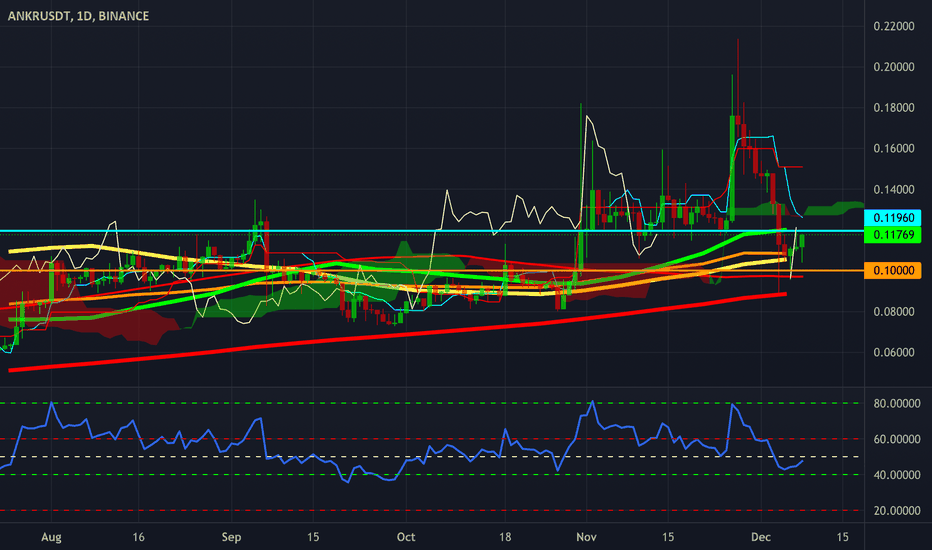932x550 pixels.
Task: Click the 0.20000 price axis value
Action: pyautogui.click(x=893, y=67)
